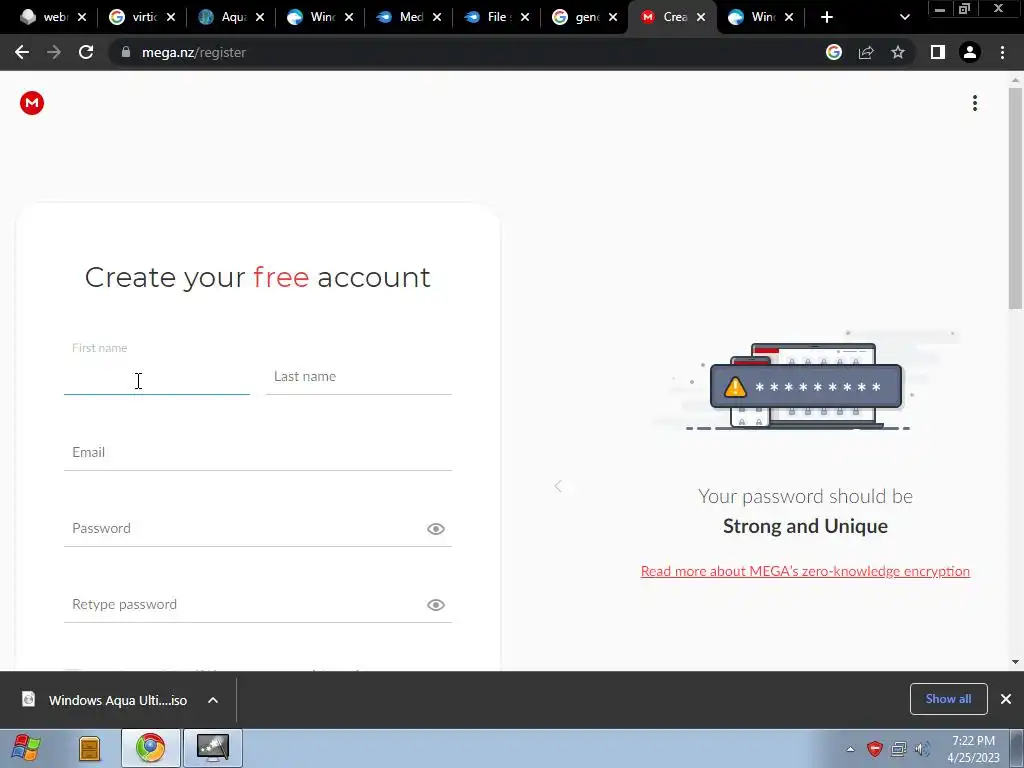1024x768 pixels.
Task: Open the MEGA page three-dot menu
Action: [974, 103]
